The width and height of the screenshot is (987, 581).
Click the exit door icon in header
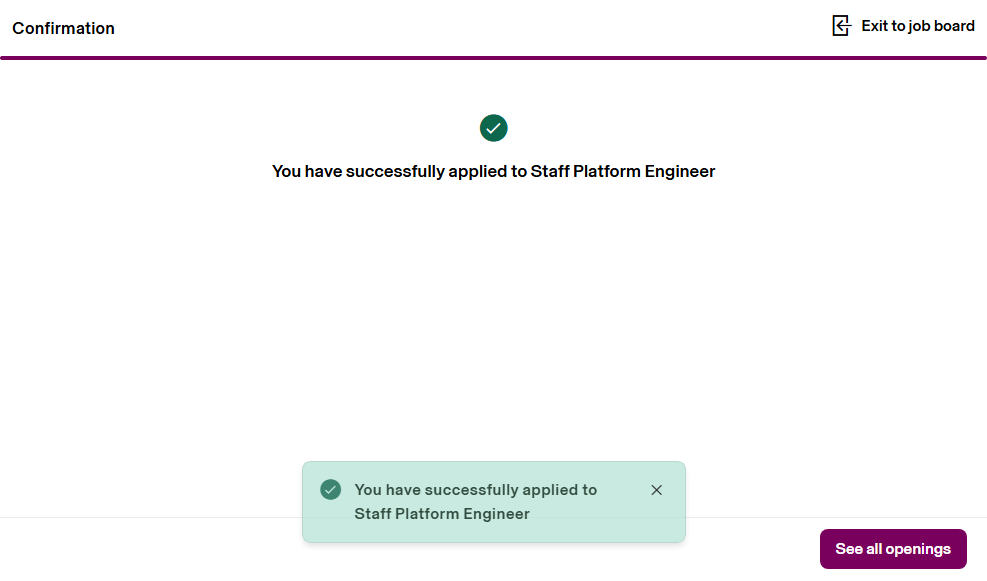coord(841,26)
